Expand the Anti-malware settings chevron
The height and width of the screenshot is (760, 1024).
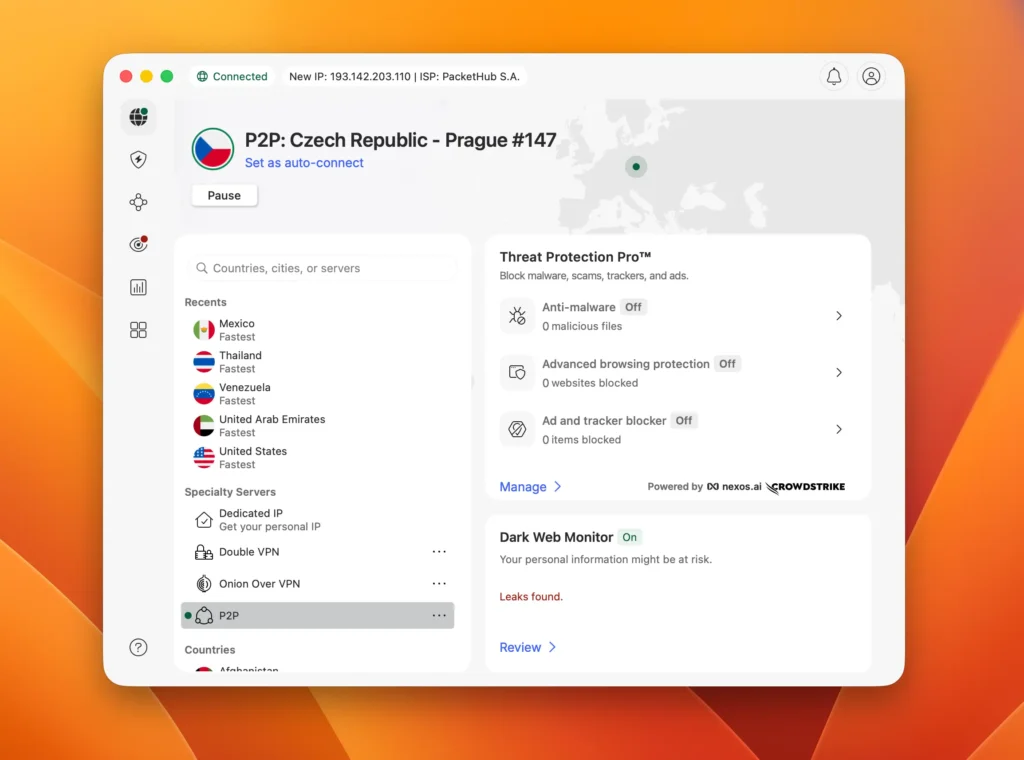839,316
